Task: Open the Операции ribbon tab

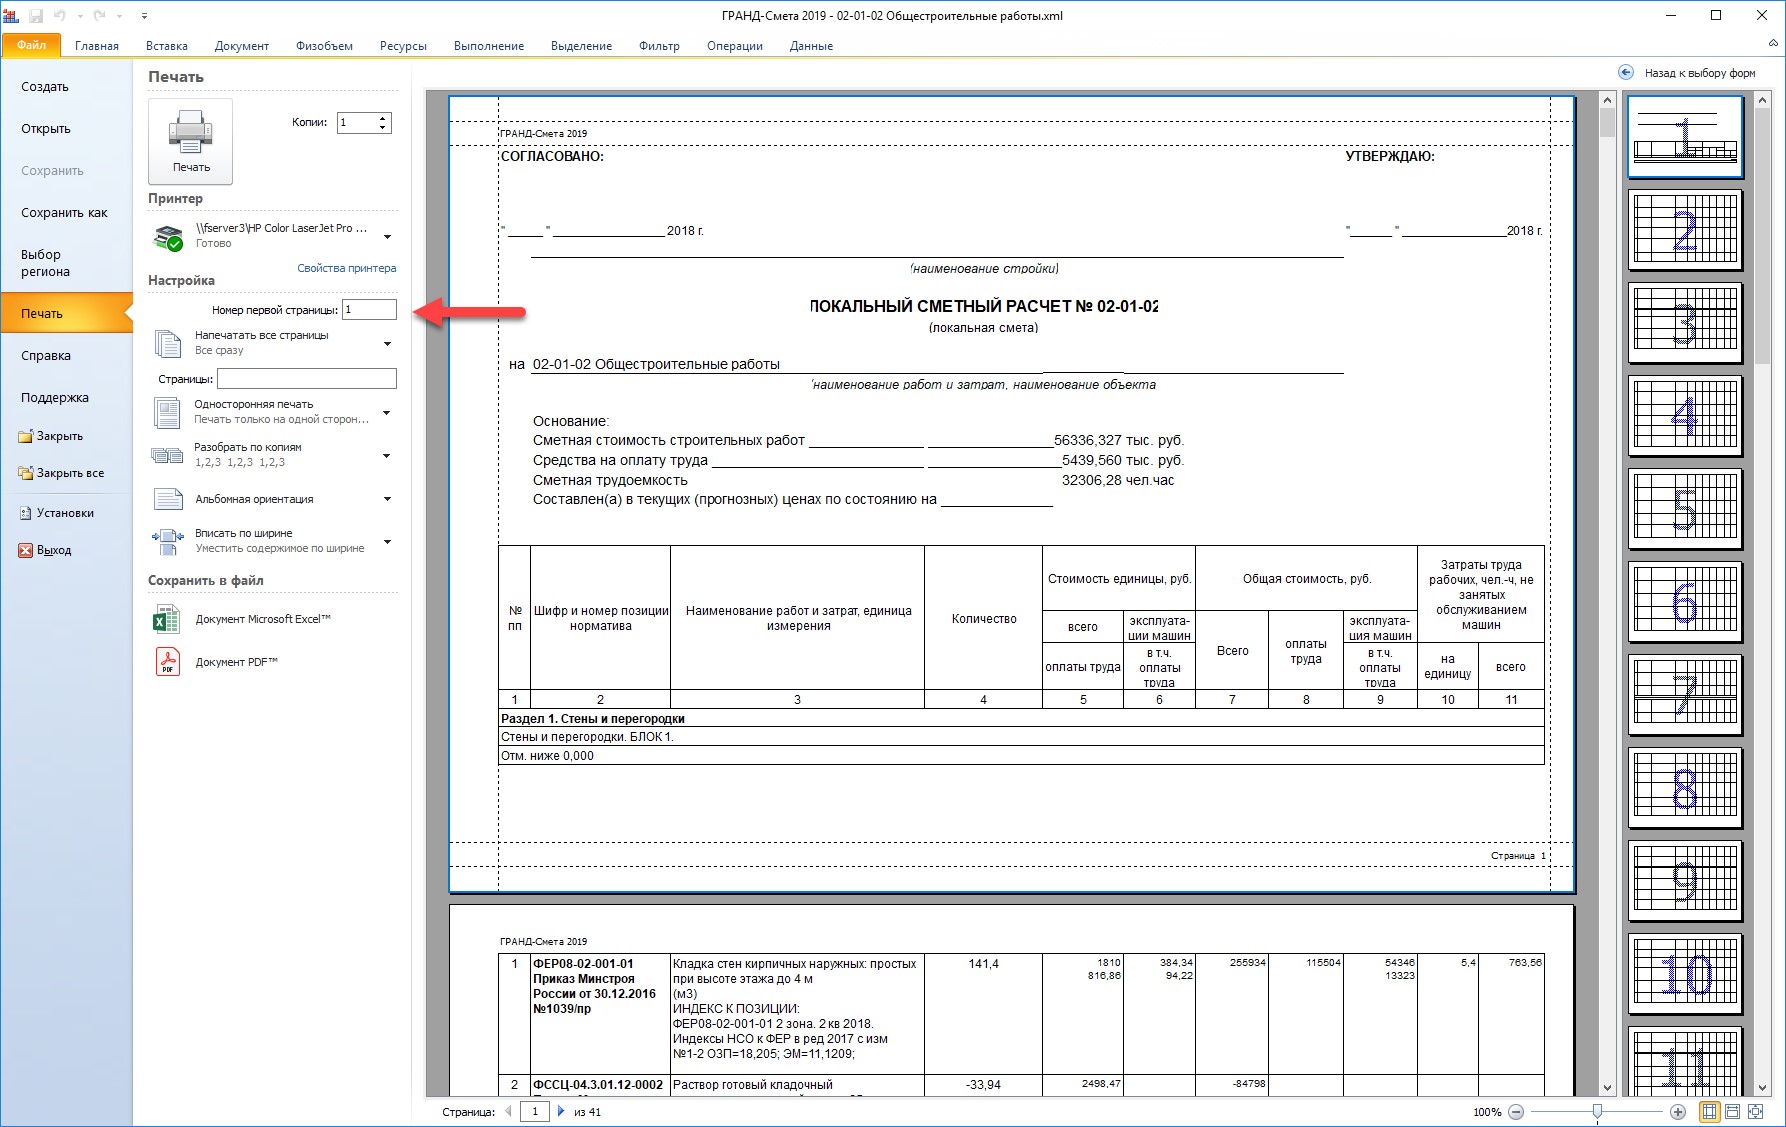Action: tap(735, 46)
